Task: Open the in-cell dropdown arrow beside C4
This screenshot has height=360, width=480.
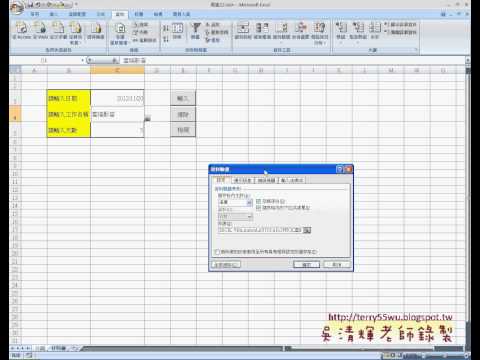Action: pyautogui.click(x=147, y=118)
